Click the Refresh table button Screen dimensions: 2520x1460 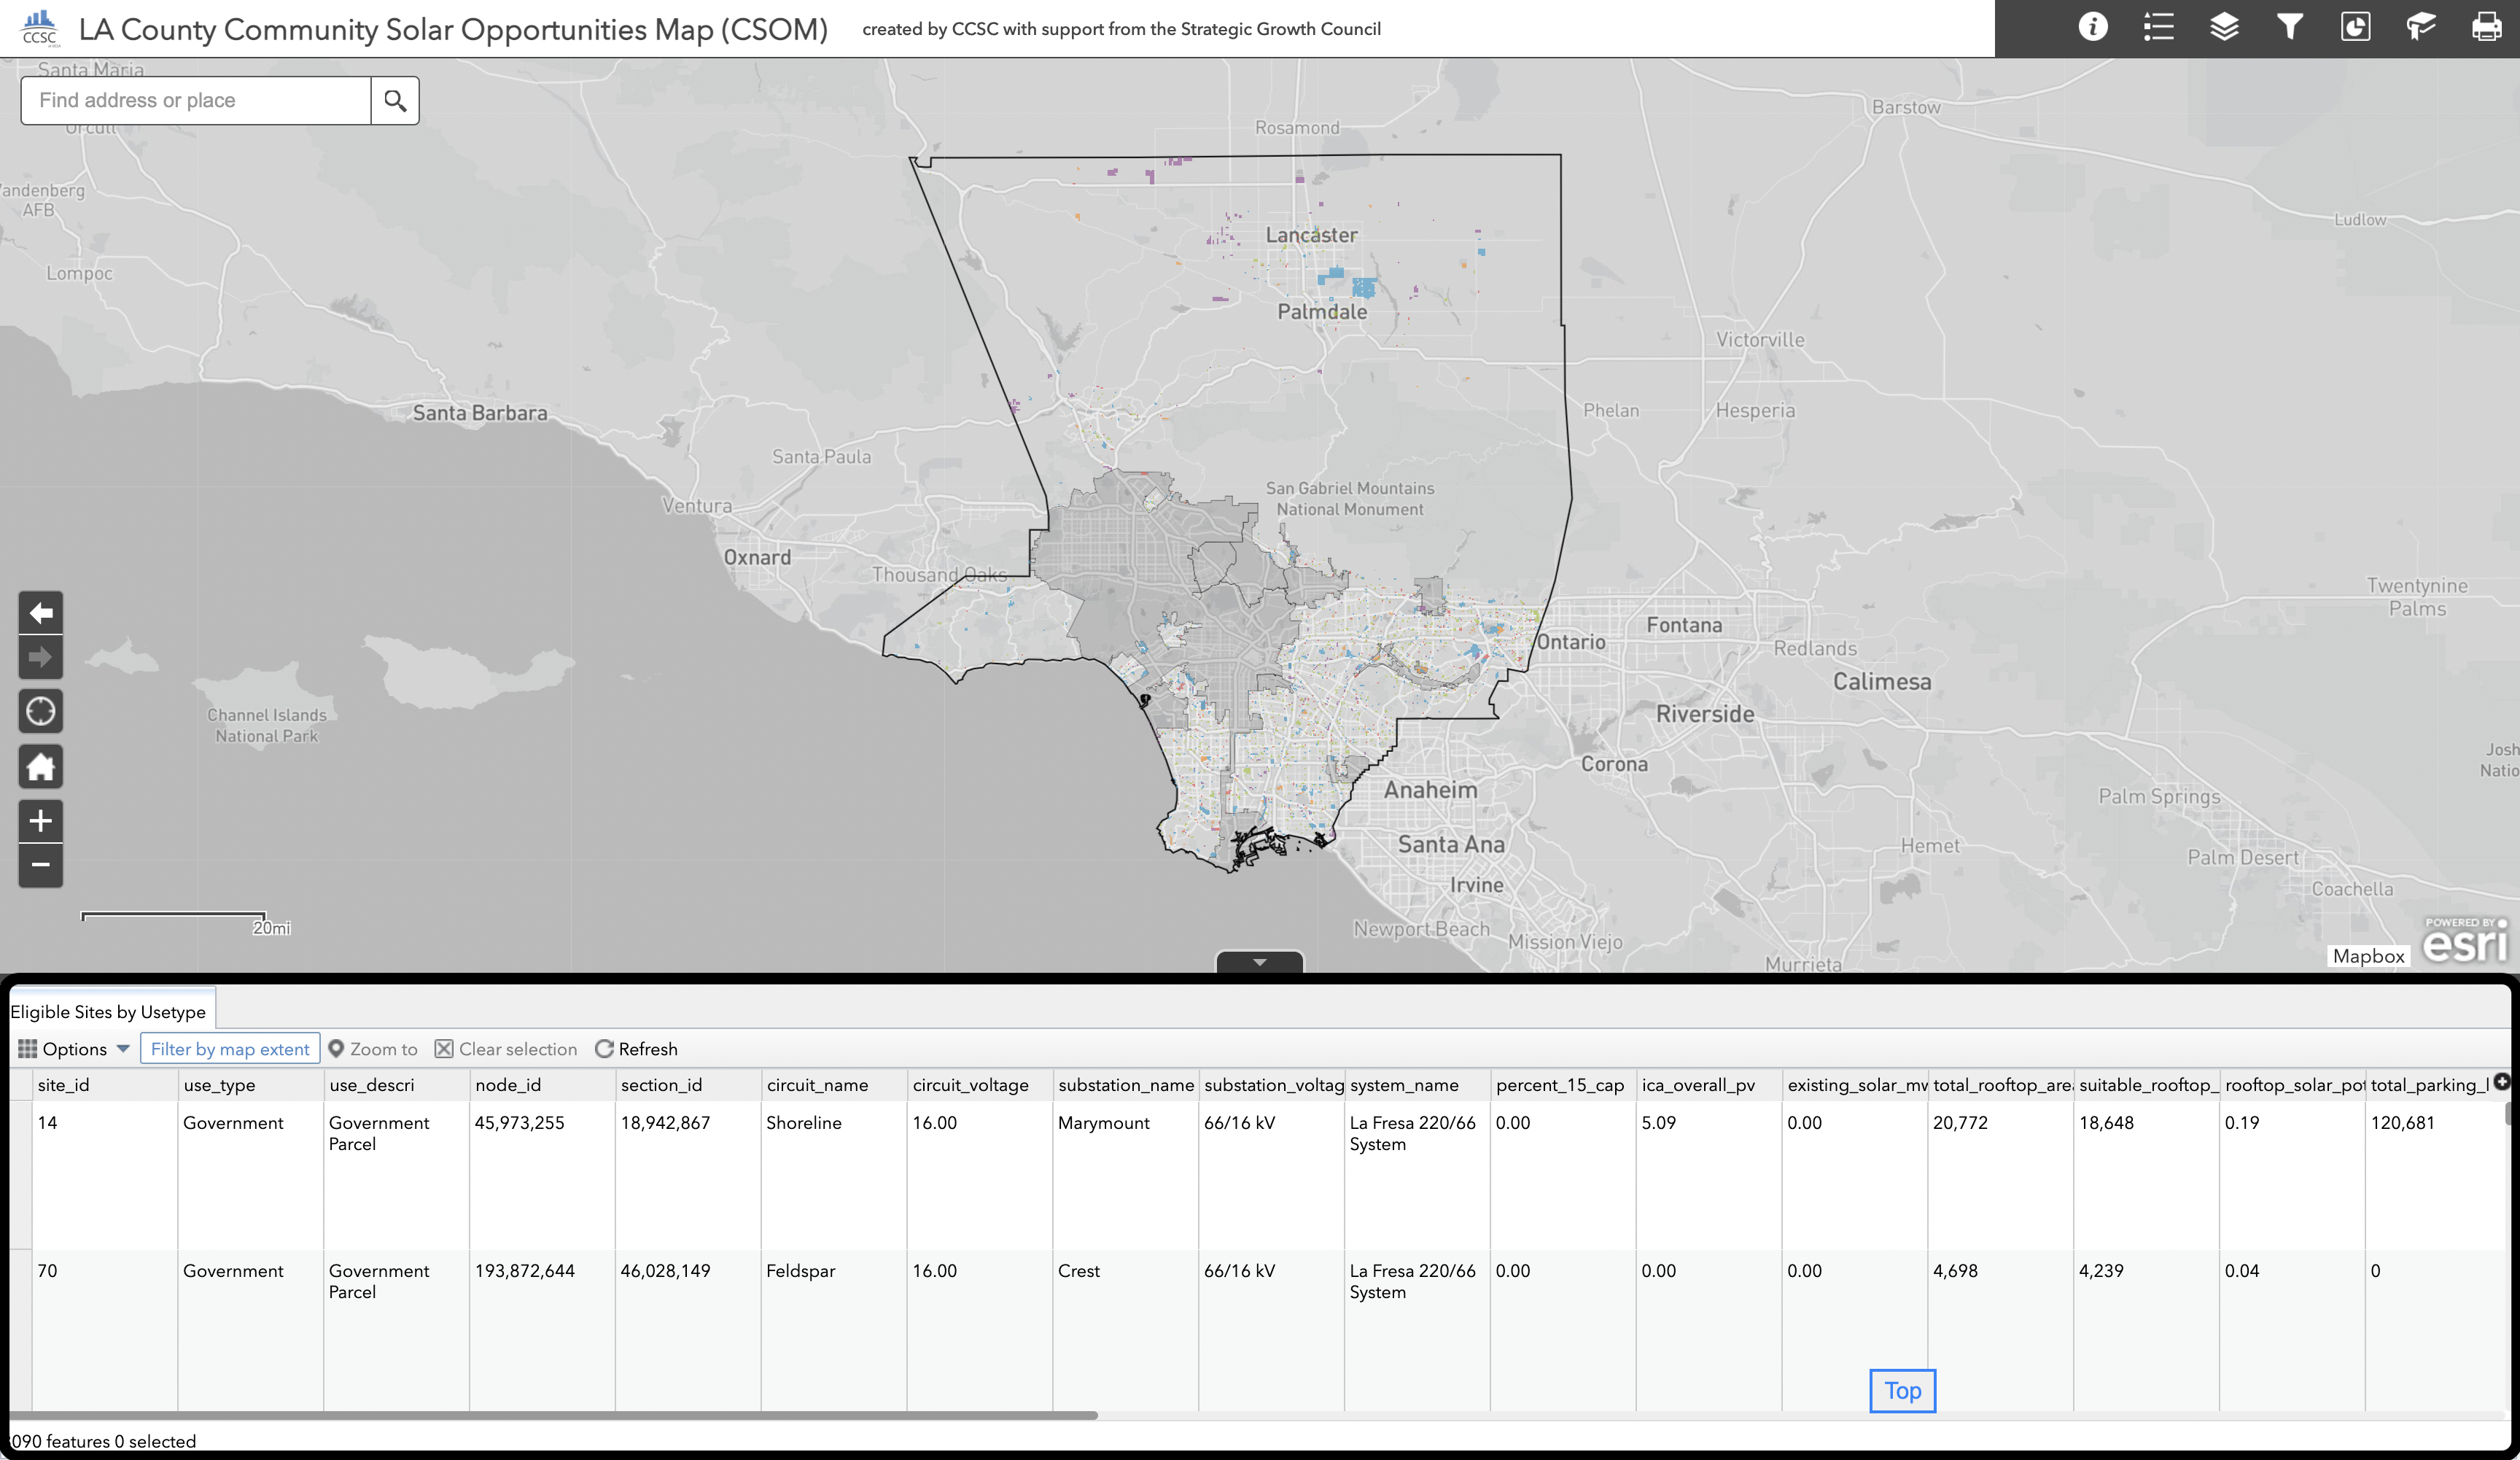[x=636, y=1049]
